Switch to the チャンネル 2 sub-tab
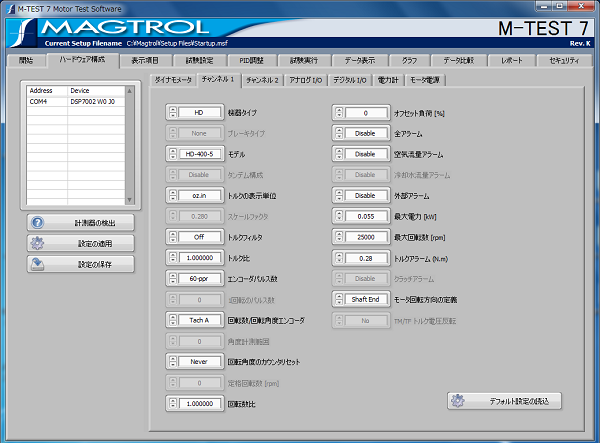The image size is (600, 443). [x=262, y=80]
